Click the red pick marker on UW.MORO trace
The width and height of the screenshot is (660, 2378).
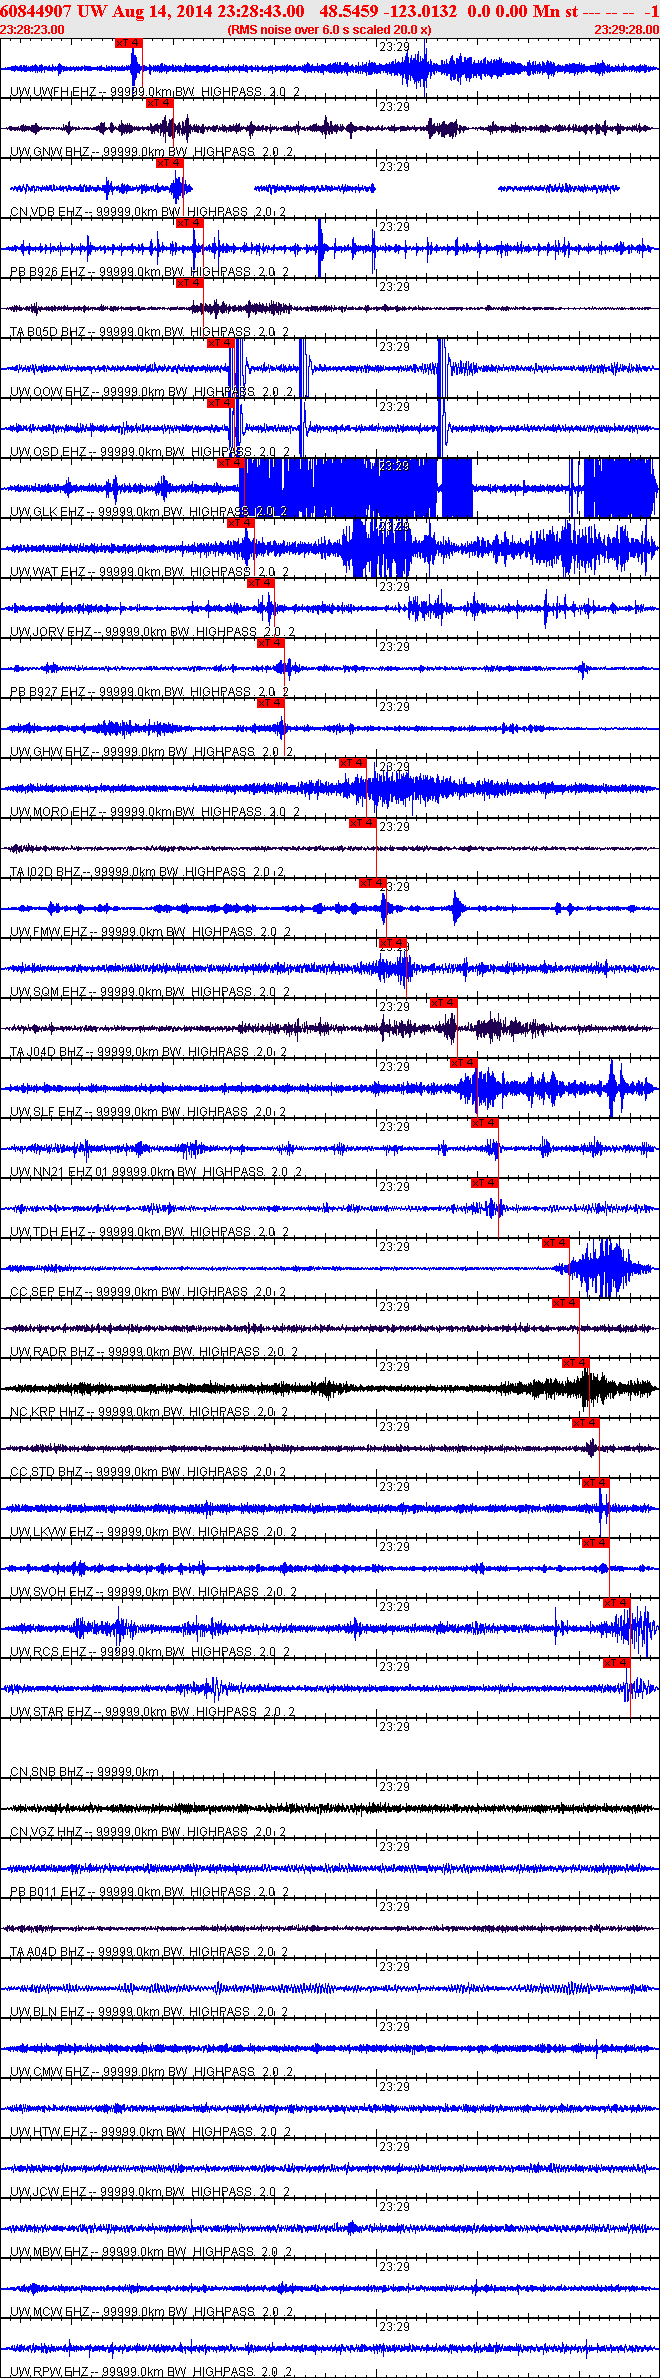click(353, 763)
